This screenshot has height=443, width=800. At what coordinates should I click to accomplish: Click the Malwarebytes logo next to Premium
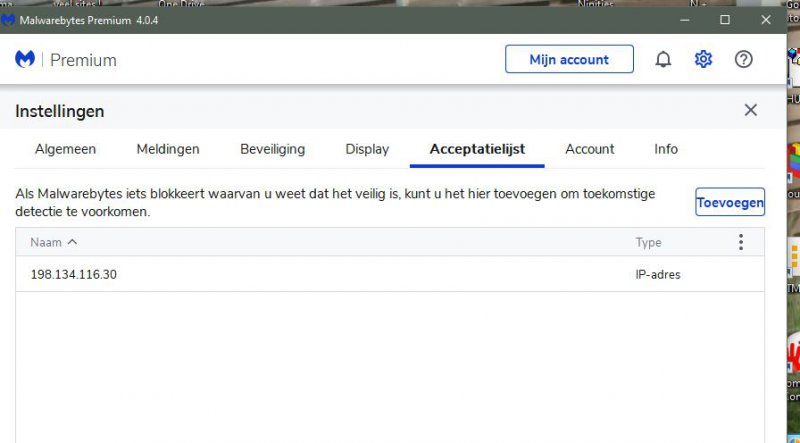(25, 59)
